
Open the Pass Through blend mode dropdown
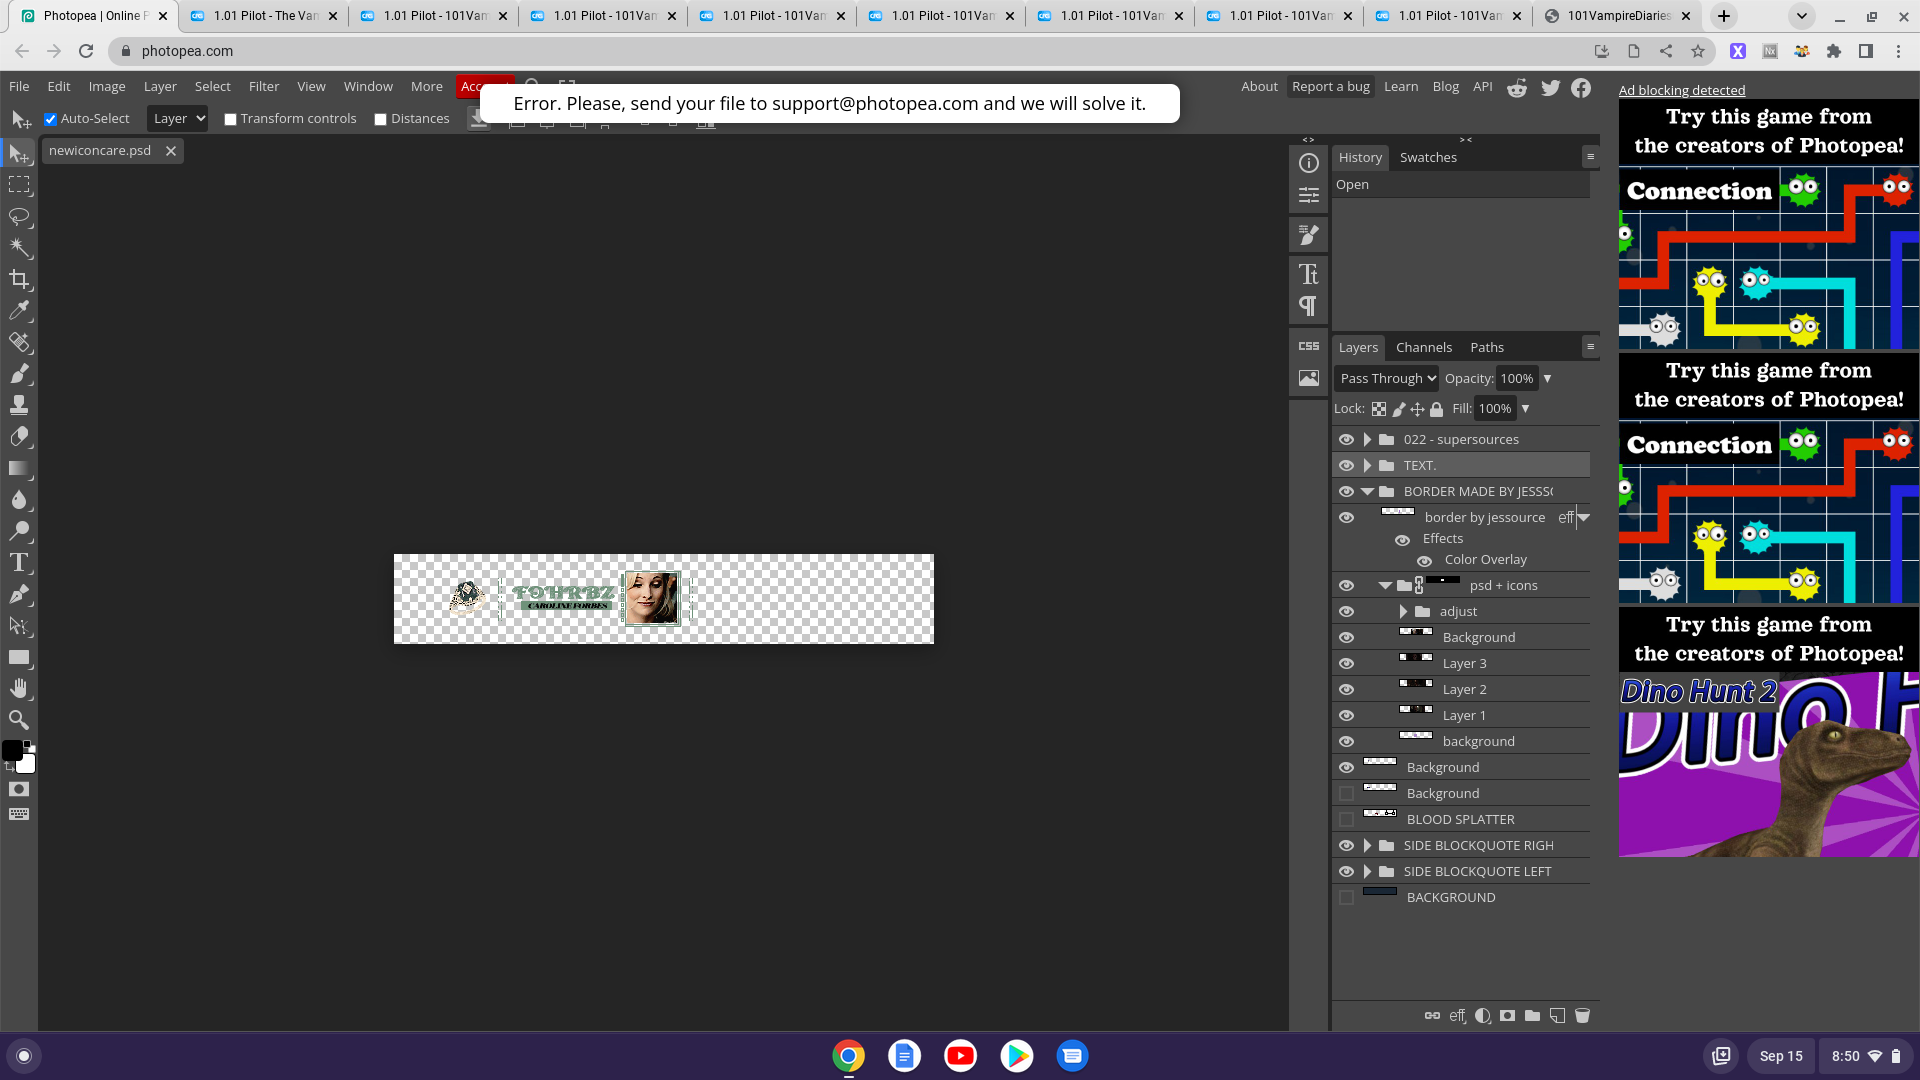pos(1387,378)
